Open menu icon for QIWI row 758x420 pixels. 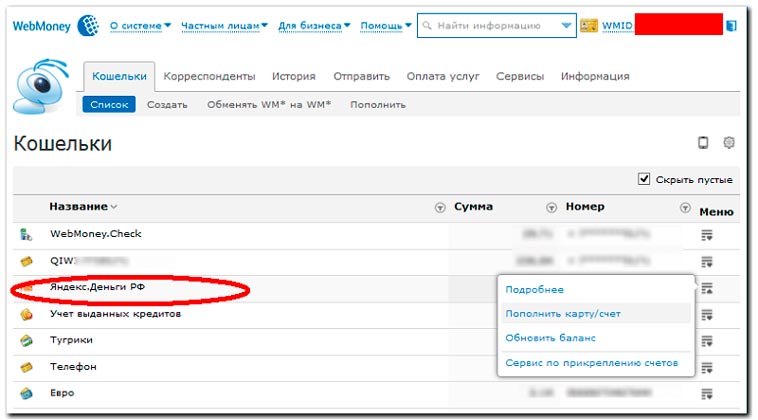click(x=707, y=262)
